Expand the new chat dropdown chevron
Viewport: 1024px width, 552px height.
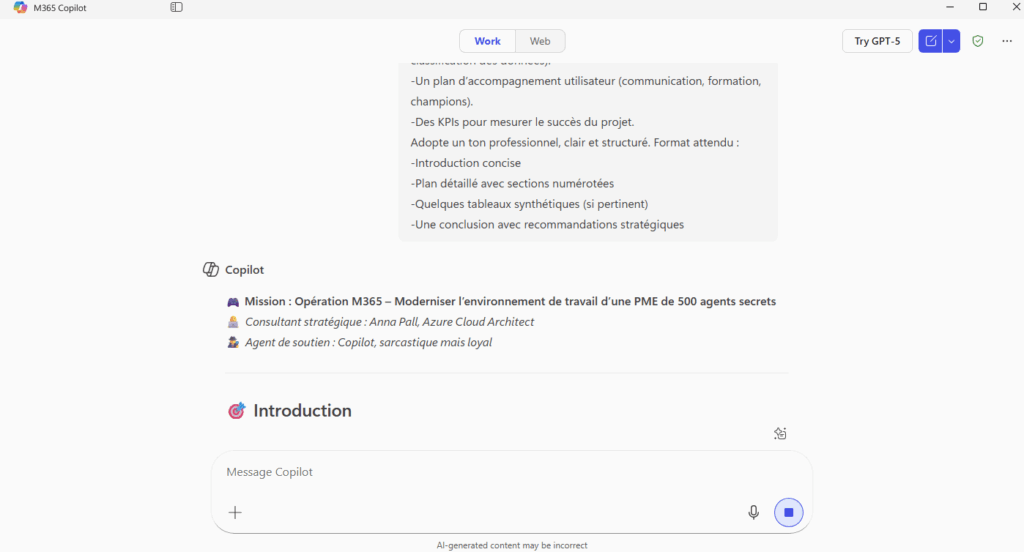click(952, 41)
